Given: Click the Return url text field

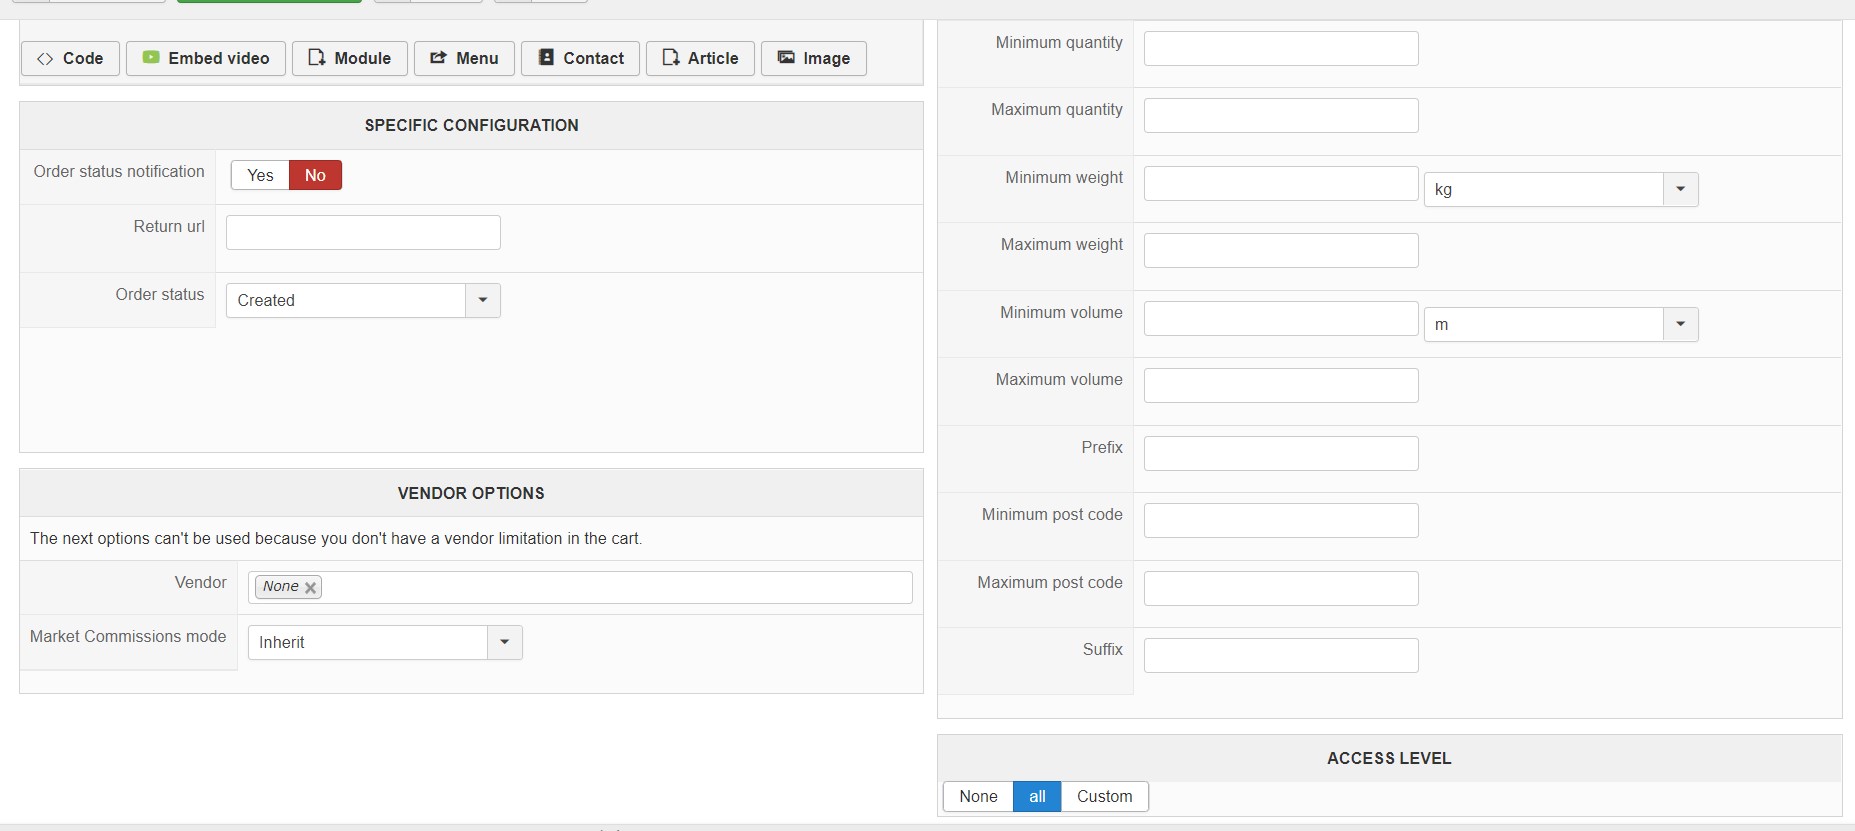Looking at the screenshot, I should [x=363, y=232].
